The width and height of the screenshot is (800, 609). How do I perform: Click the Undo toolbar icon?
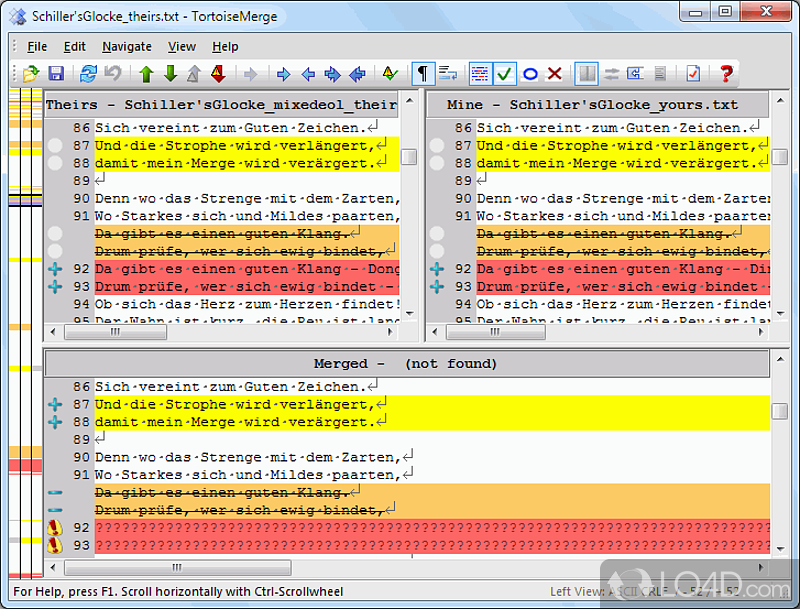113,74
